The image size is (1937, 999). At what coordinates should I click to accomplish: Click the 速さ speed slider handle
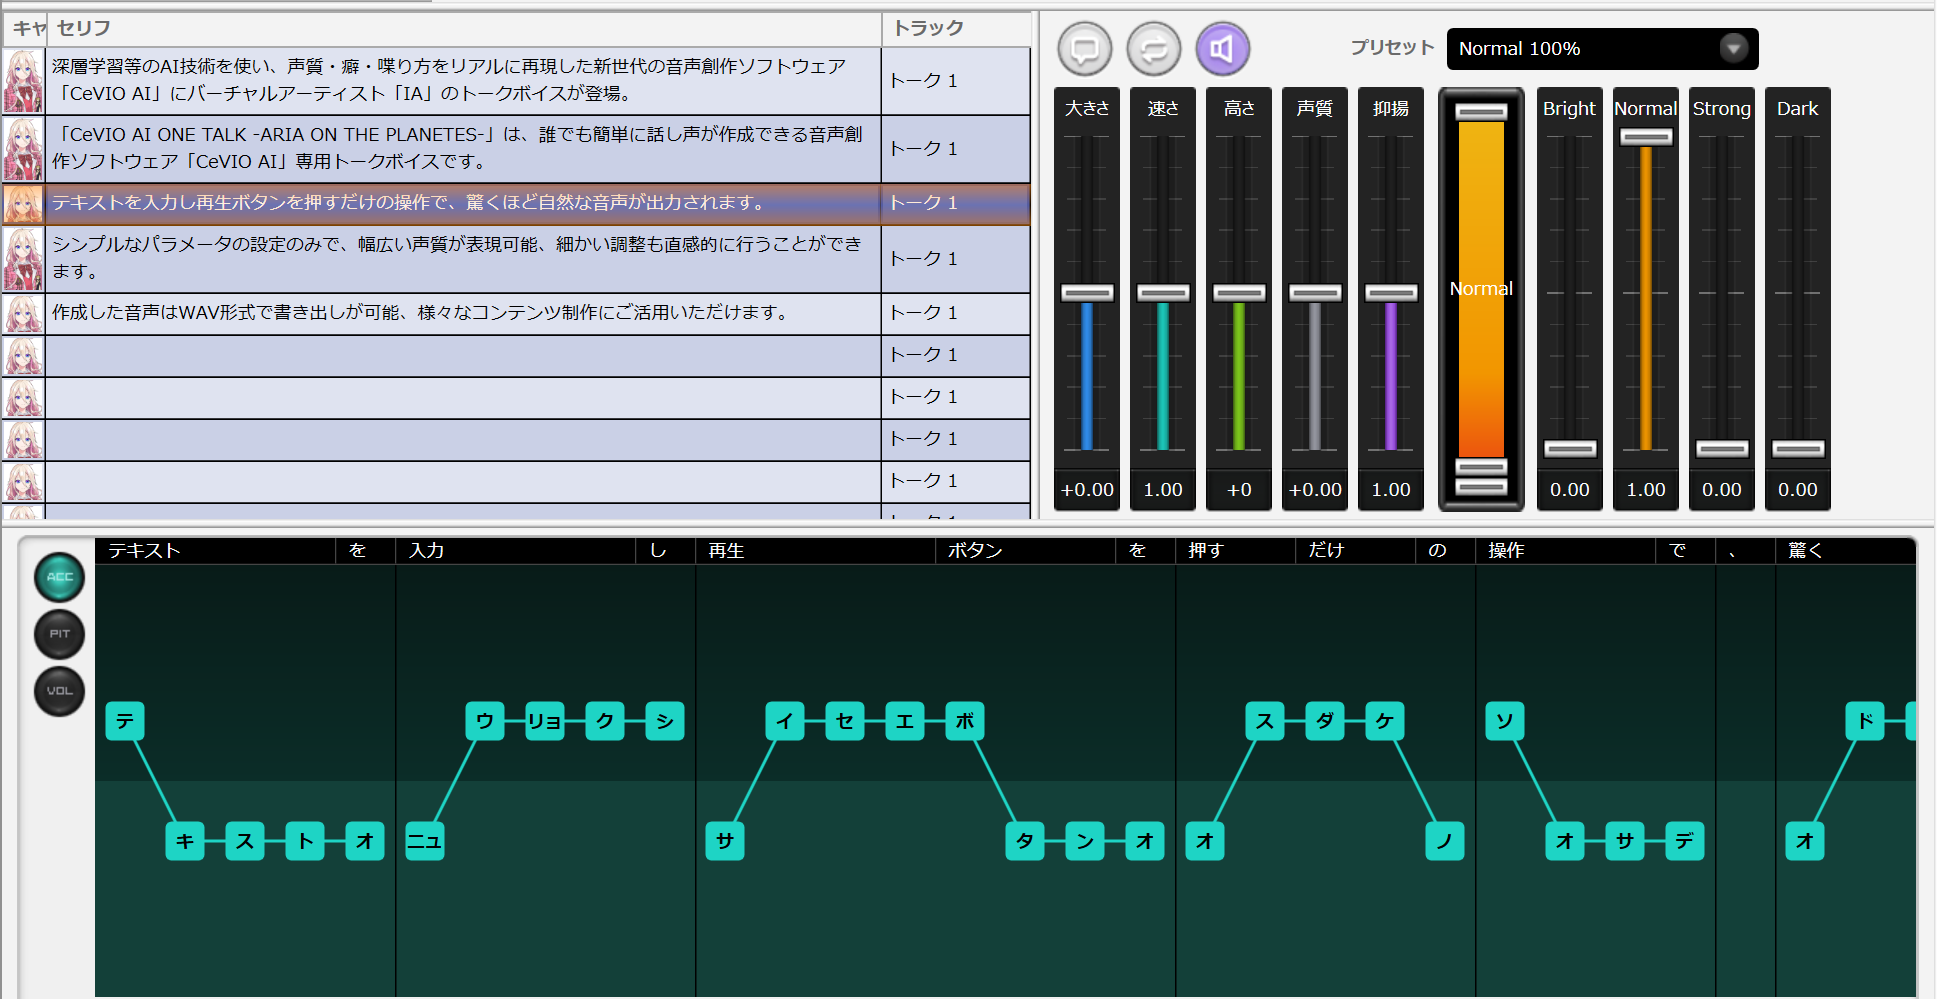point(1163,293)
